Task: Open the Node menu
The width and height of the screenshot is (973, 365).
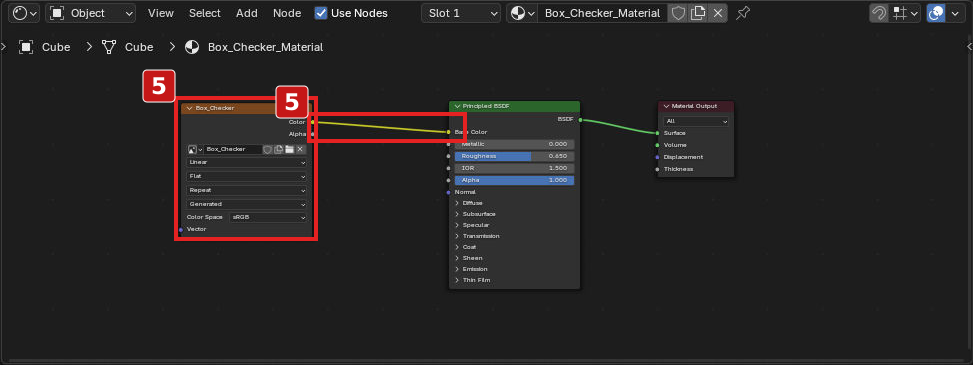Action: point(287,13)
